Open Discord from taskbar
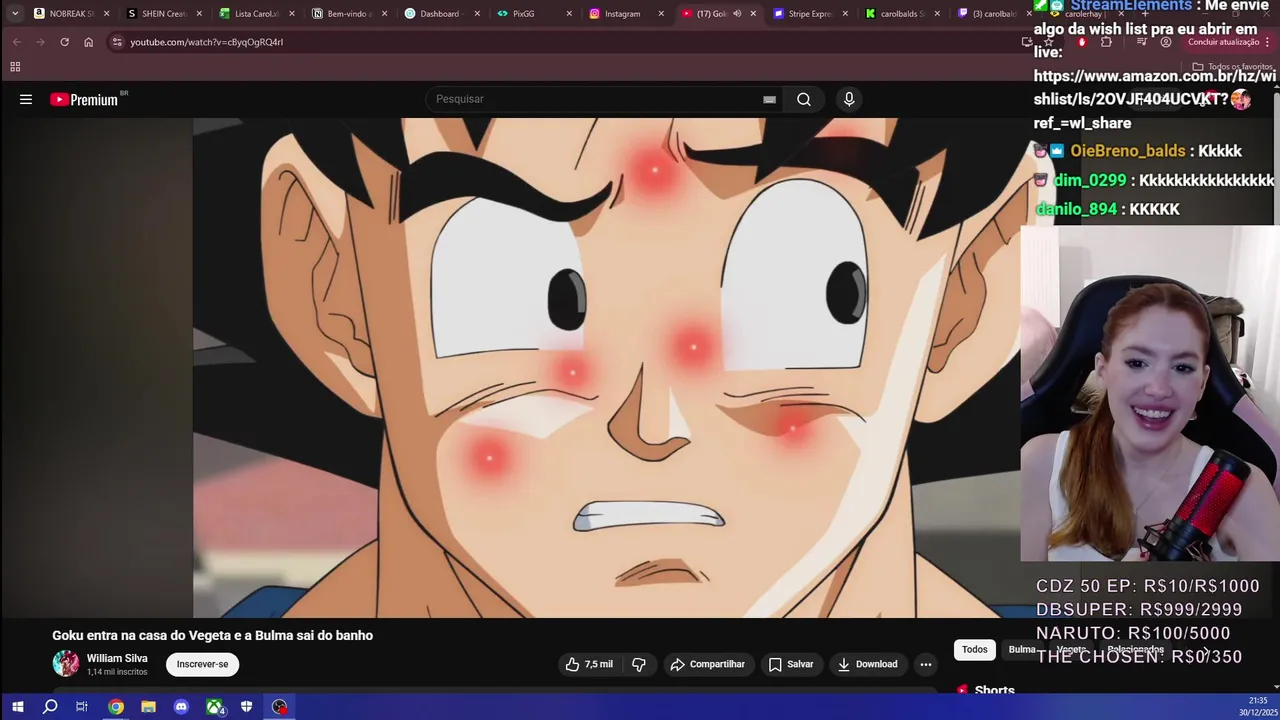 (181, 707)
